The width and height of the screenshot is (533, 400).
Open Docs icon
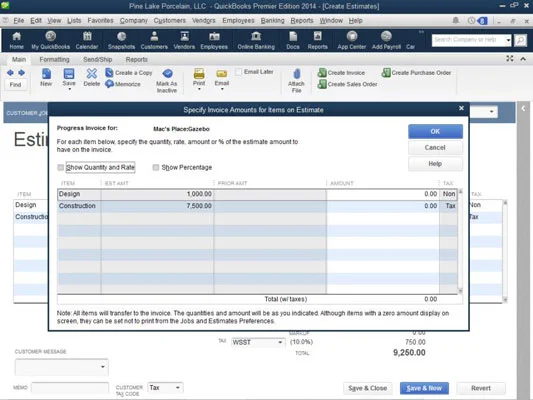293,40
